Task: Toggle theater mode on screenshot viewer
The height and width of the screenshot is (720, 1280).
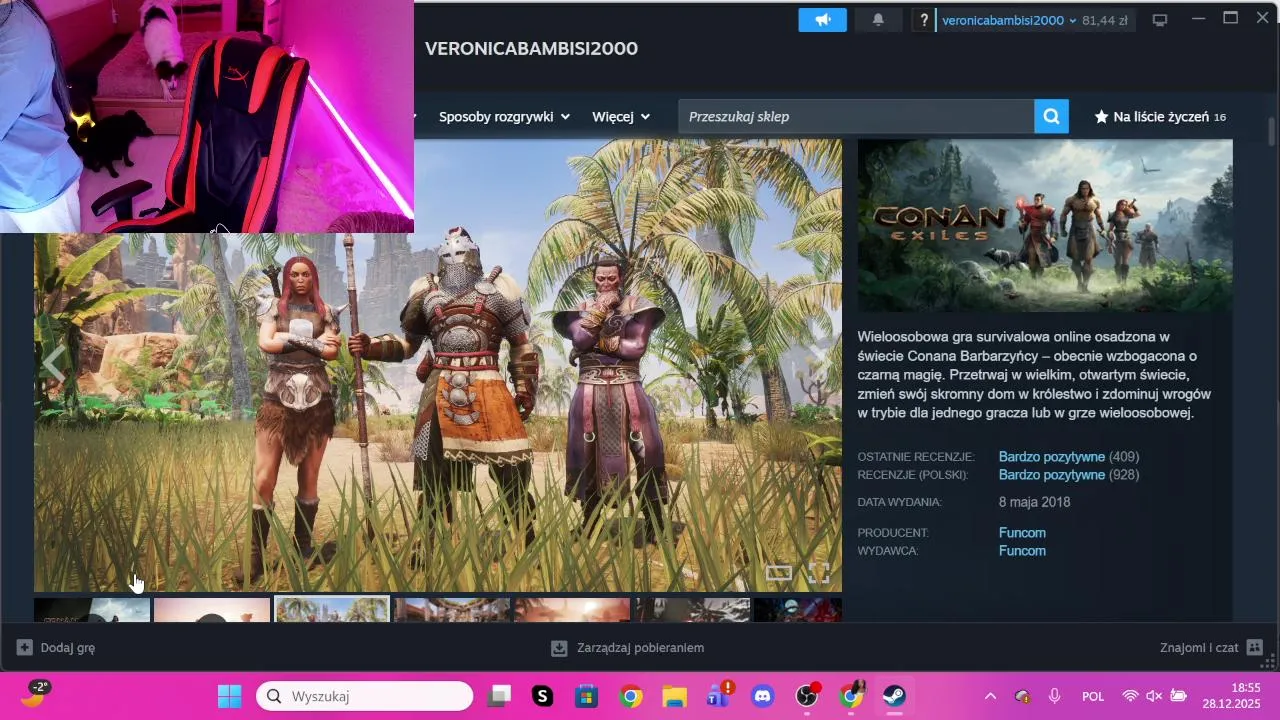Action: point(779,573)
